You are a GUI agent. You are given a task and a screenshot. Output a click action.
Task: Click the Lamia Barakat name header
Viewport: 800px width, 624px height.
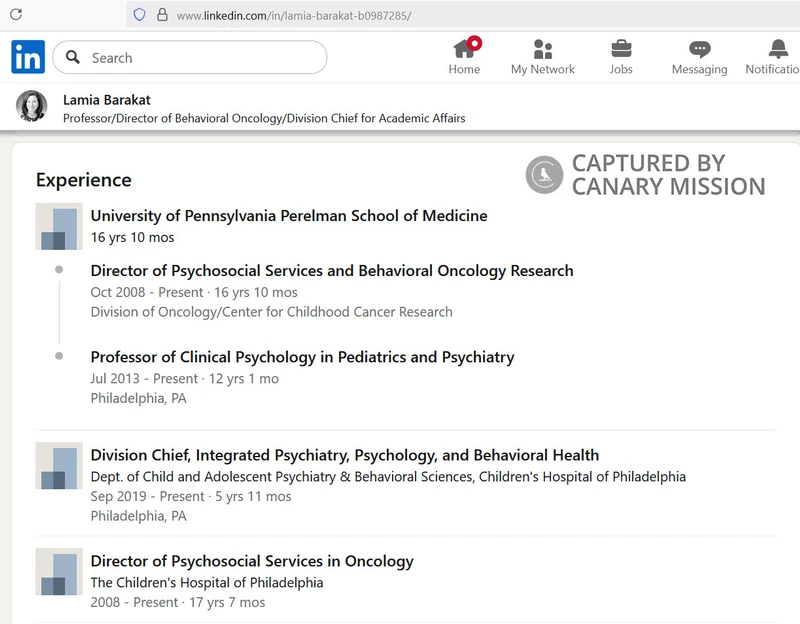pyautogui.click(x=107, y=99)
